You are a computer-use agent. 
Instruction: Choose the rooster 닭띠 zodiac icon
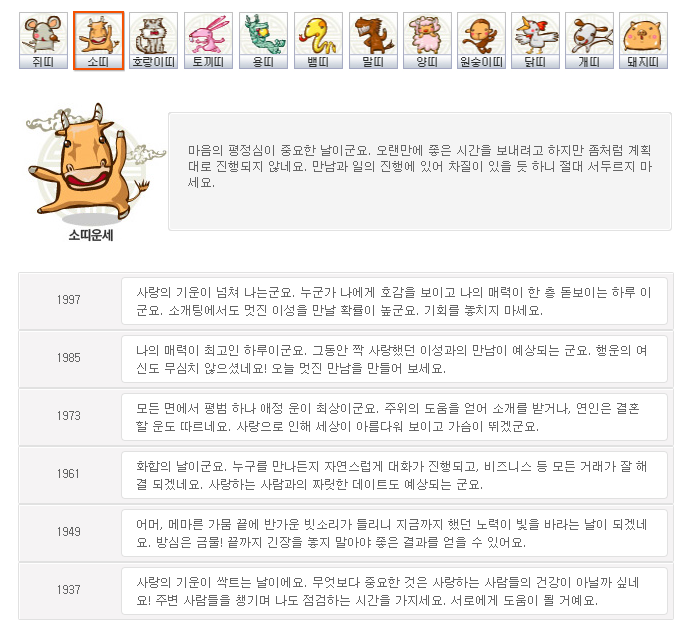point(536,40)
